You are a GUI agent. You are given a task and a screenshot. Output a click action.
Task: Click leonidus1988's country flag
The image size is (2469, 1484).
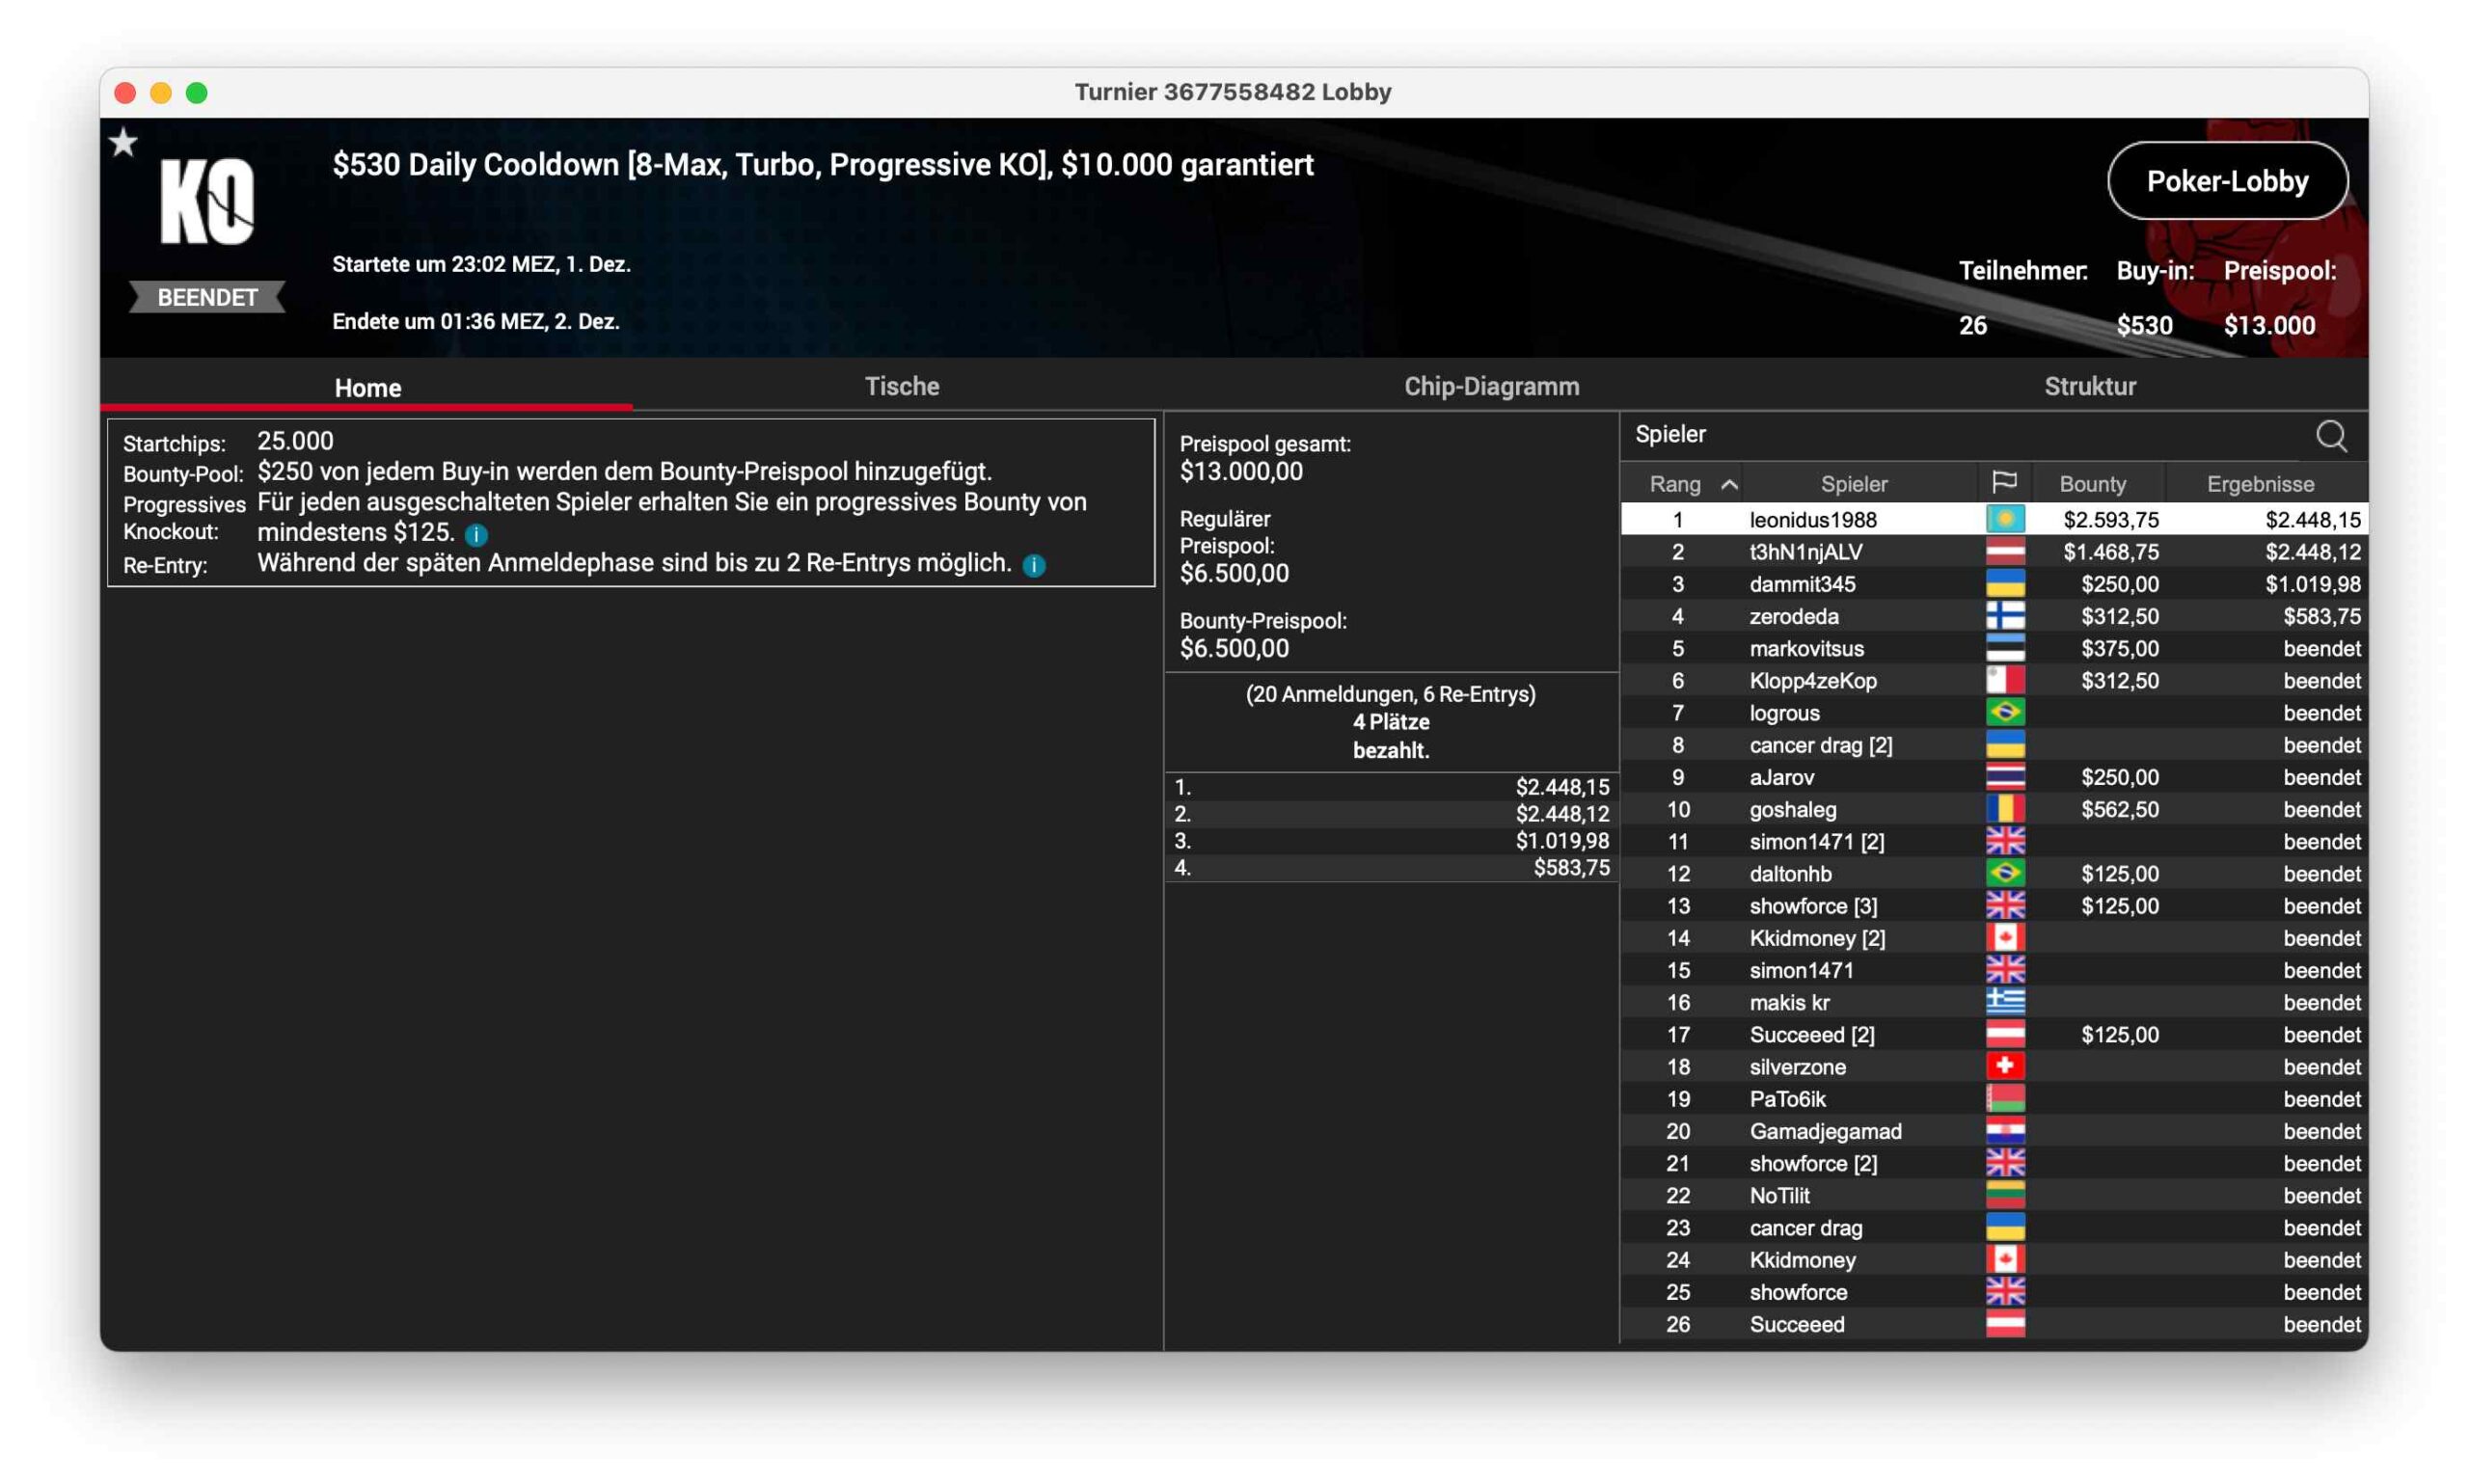2004,519
